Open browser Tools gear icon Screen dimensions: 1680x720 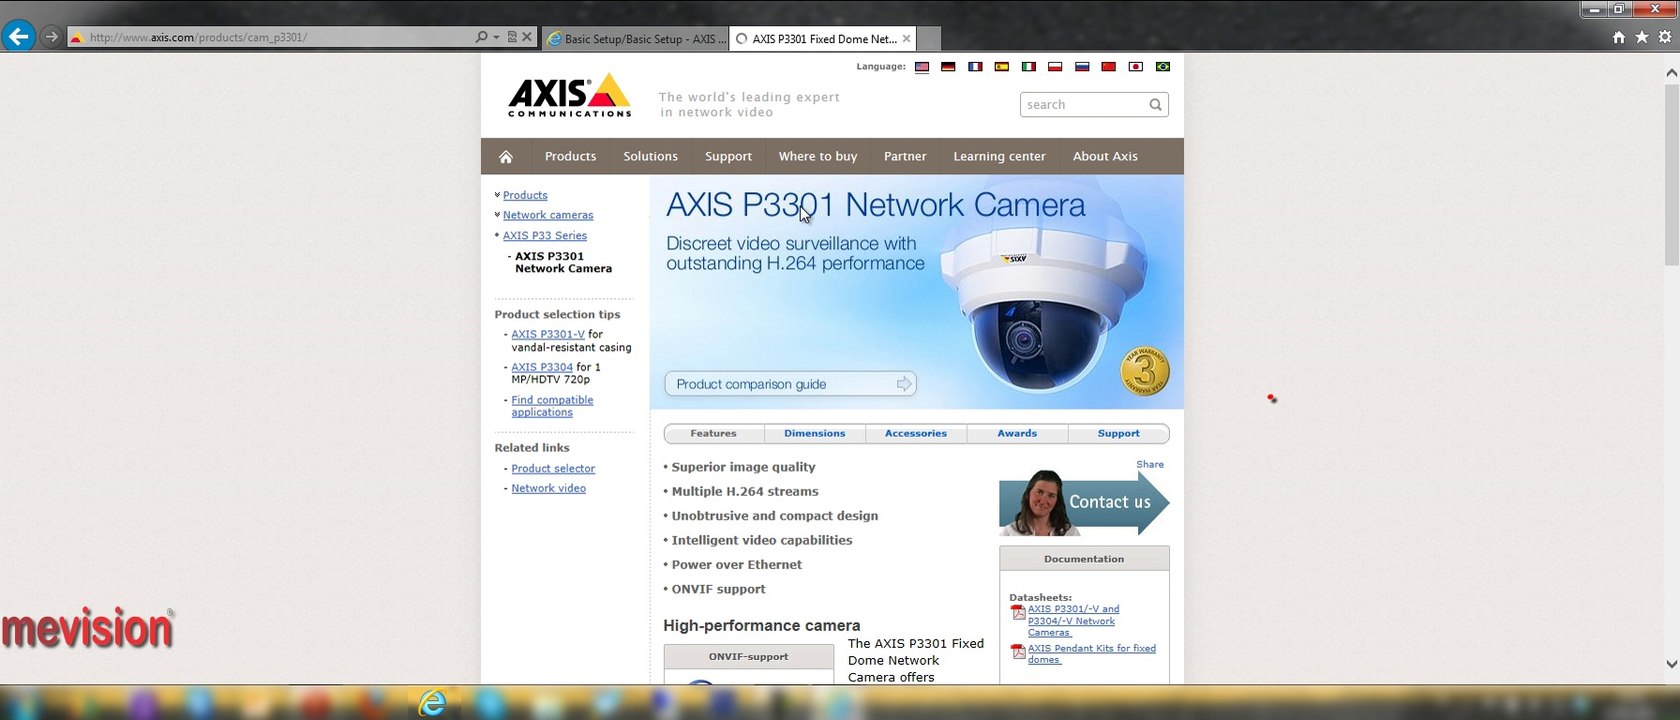[x=1665, y=37]
